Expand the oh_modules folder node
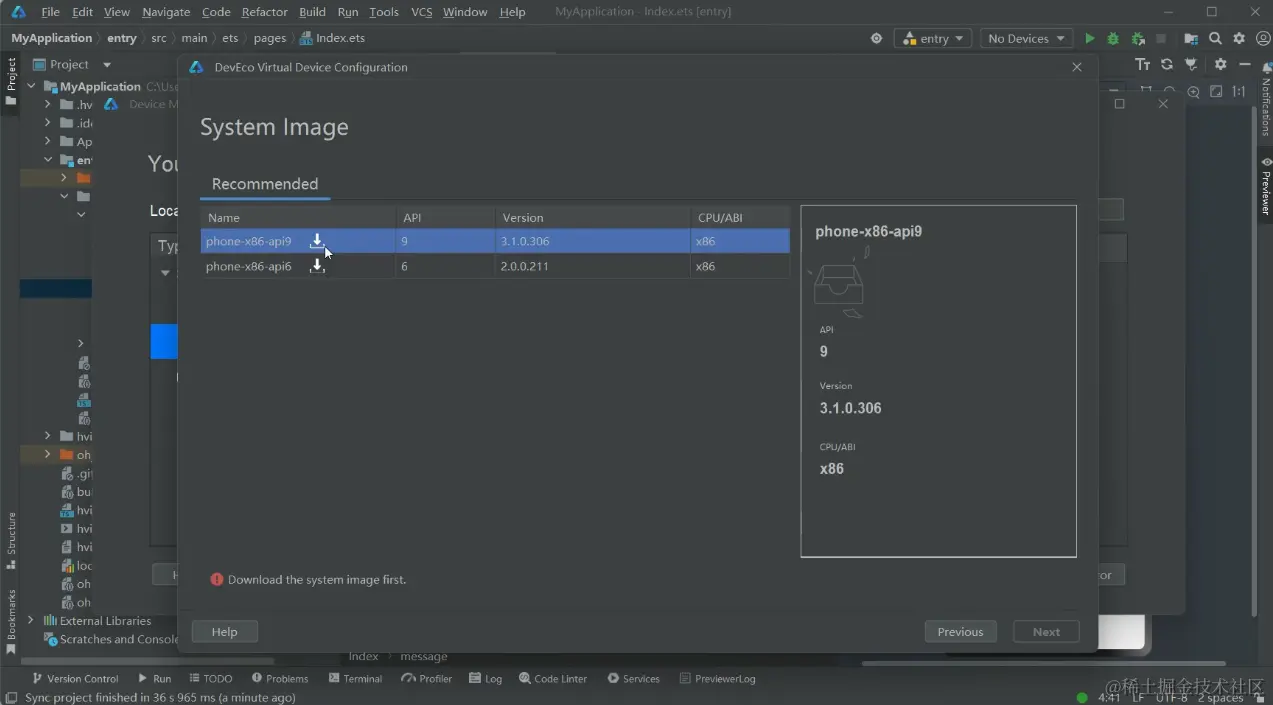The image size is (1273, 705). click(47, 455)
